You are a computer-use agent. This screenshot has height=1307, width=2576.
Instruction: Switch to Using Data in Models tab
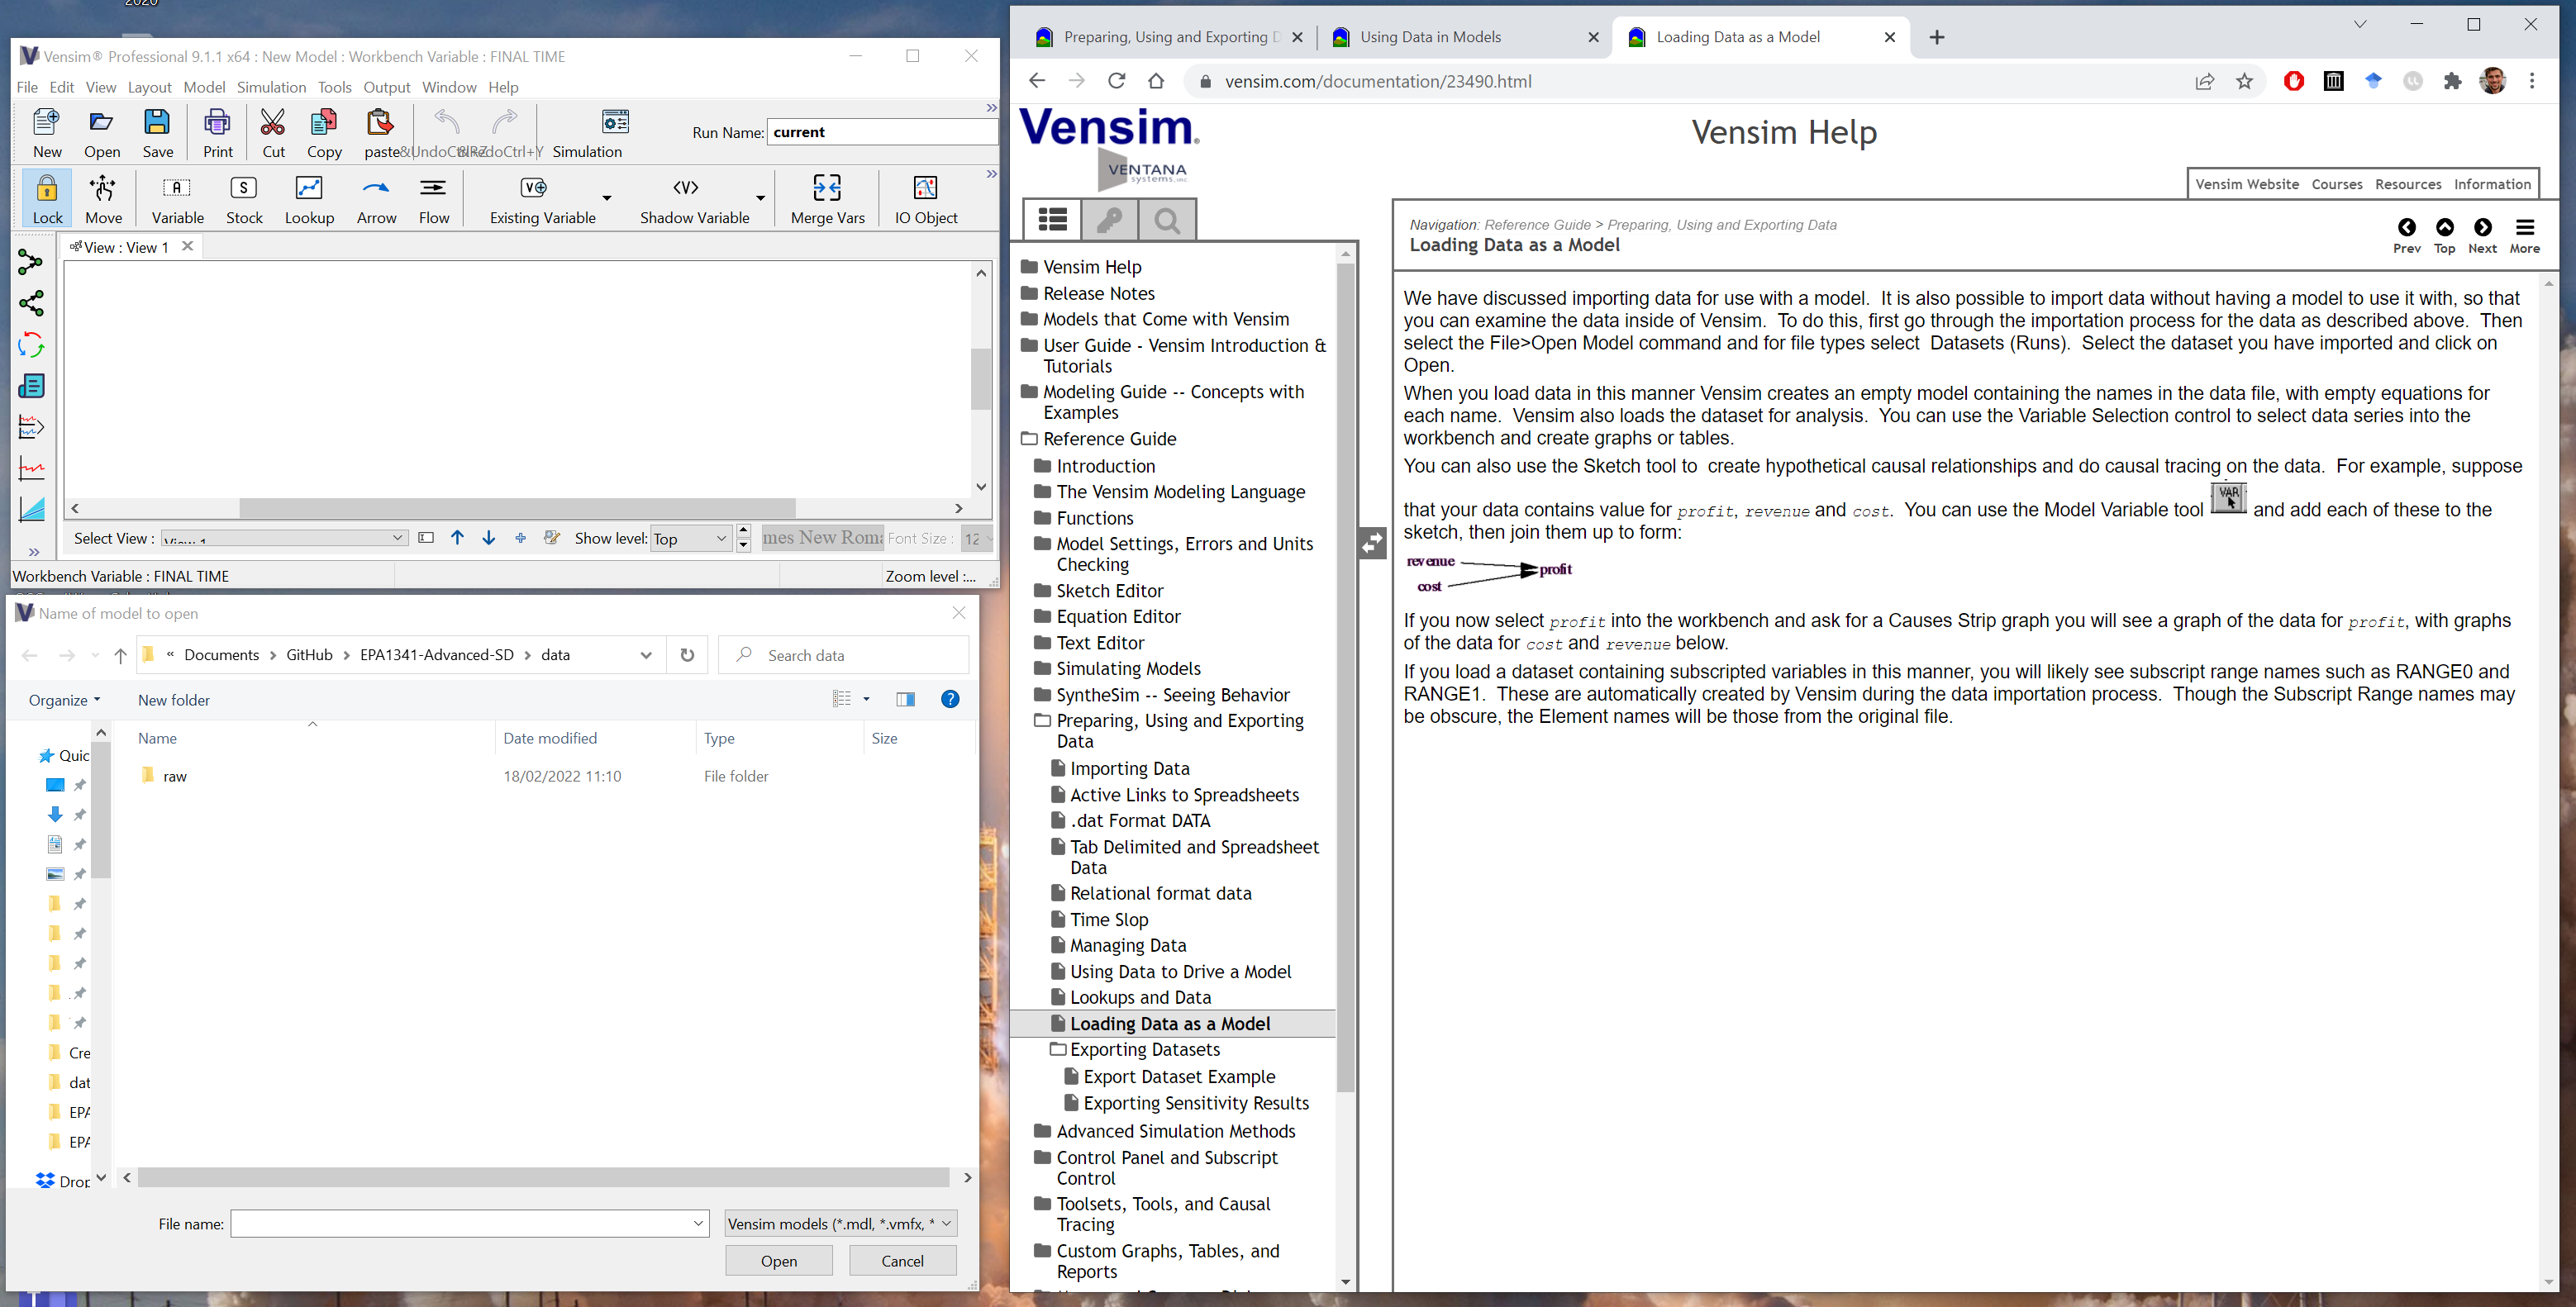coord(1464,37)
